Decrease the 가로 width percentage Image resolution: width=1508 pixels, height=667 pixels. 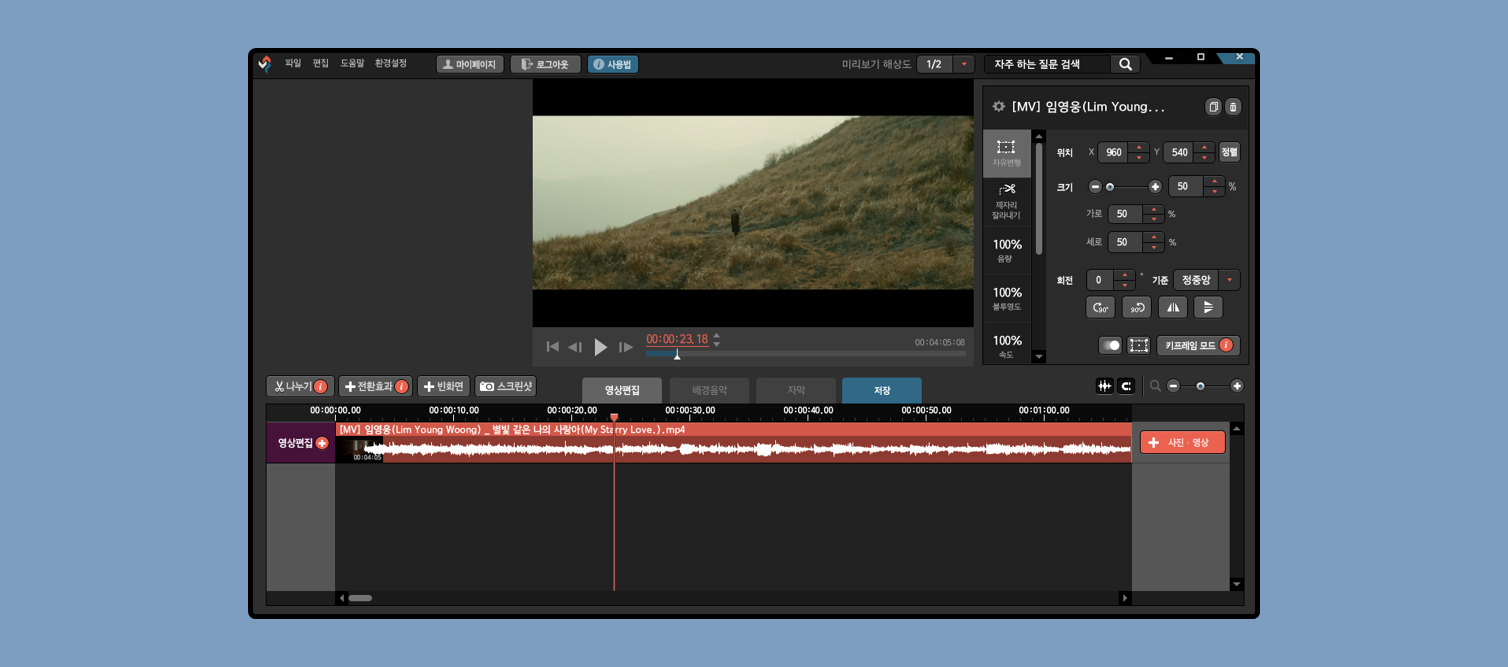(1154, 219)
